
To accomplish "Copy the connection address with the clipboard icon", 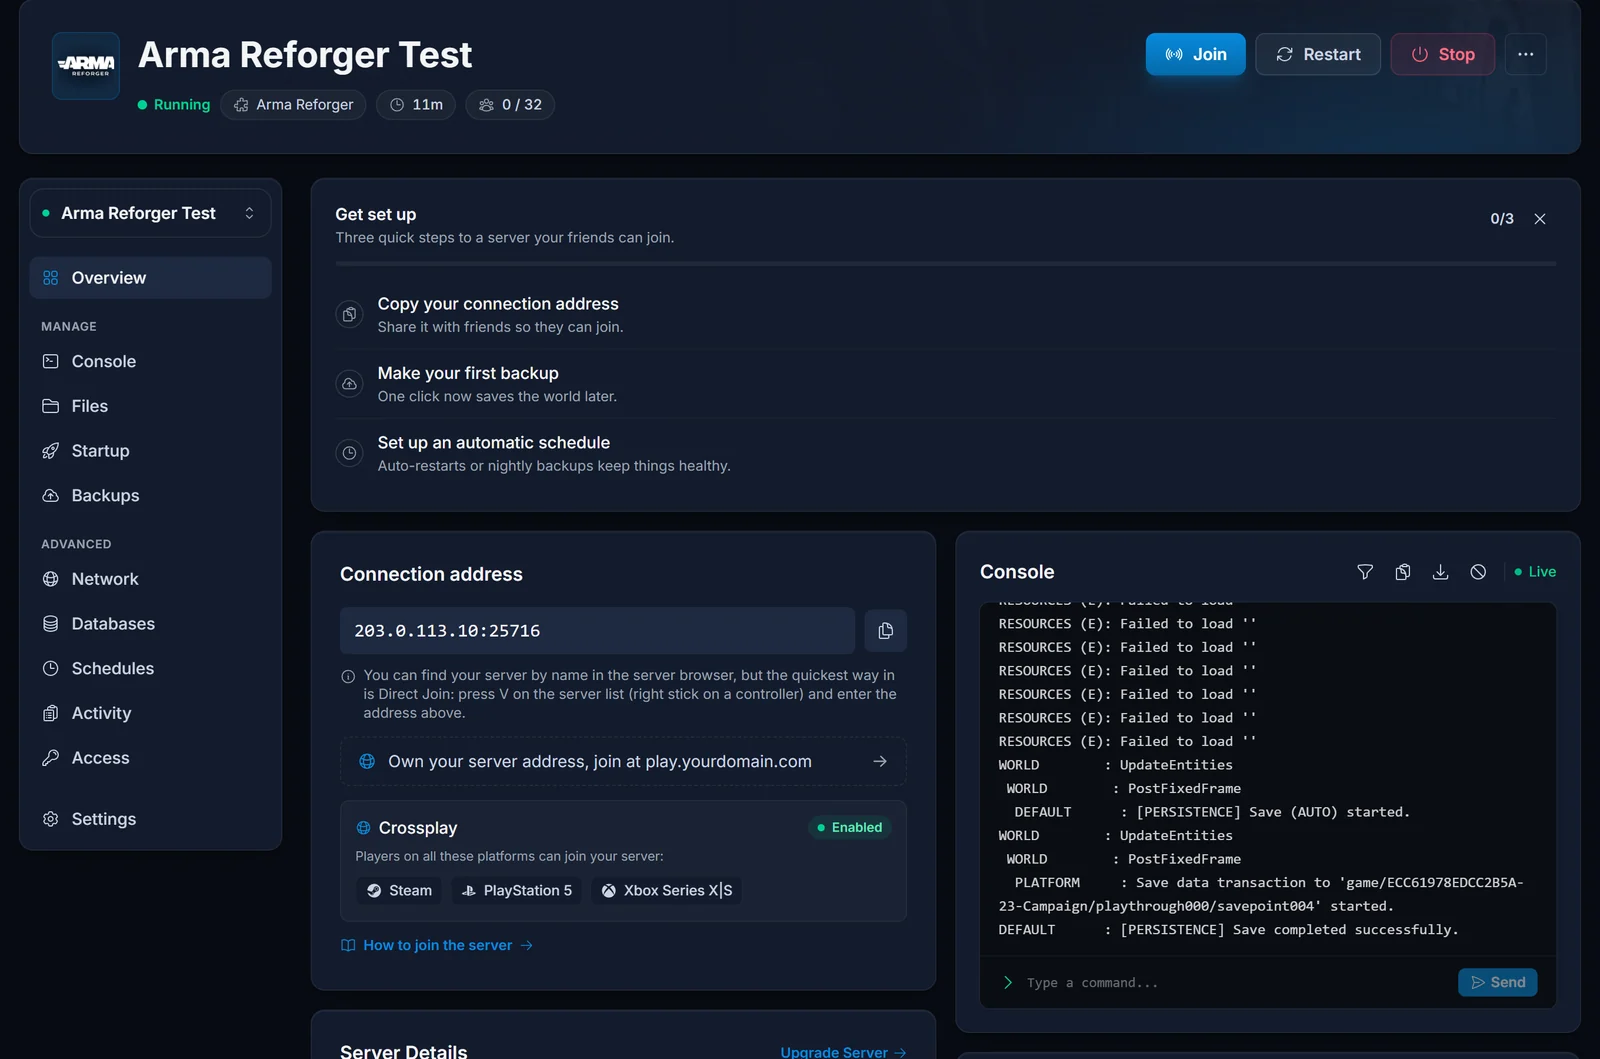I will click(885, 631).
